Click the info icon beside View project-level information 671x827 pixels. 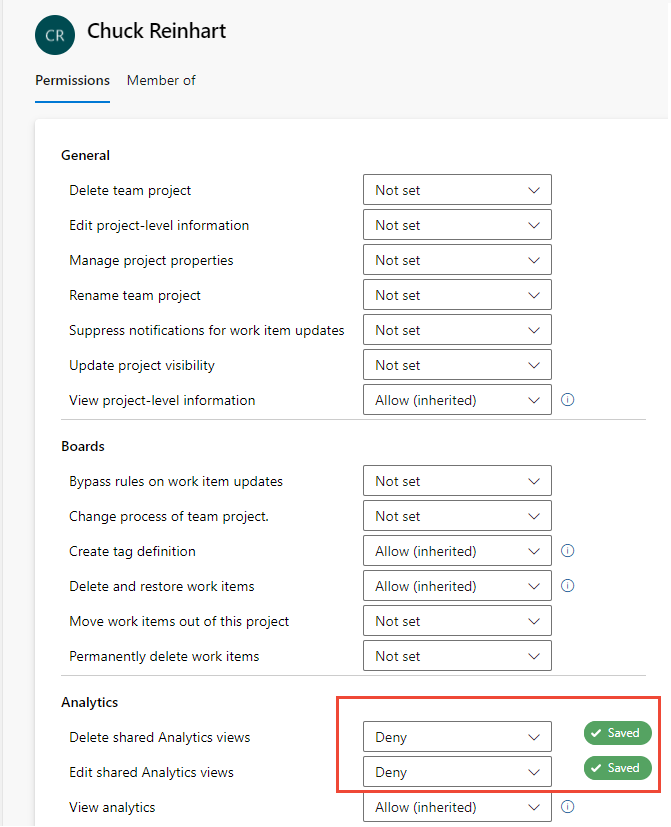point(567,399)
